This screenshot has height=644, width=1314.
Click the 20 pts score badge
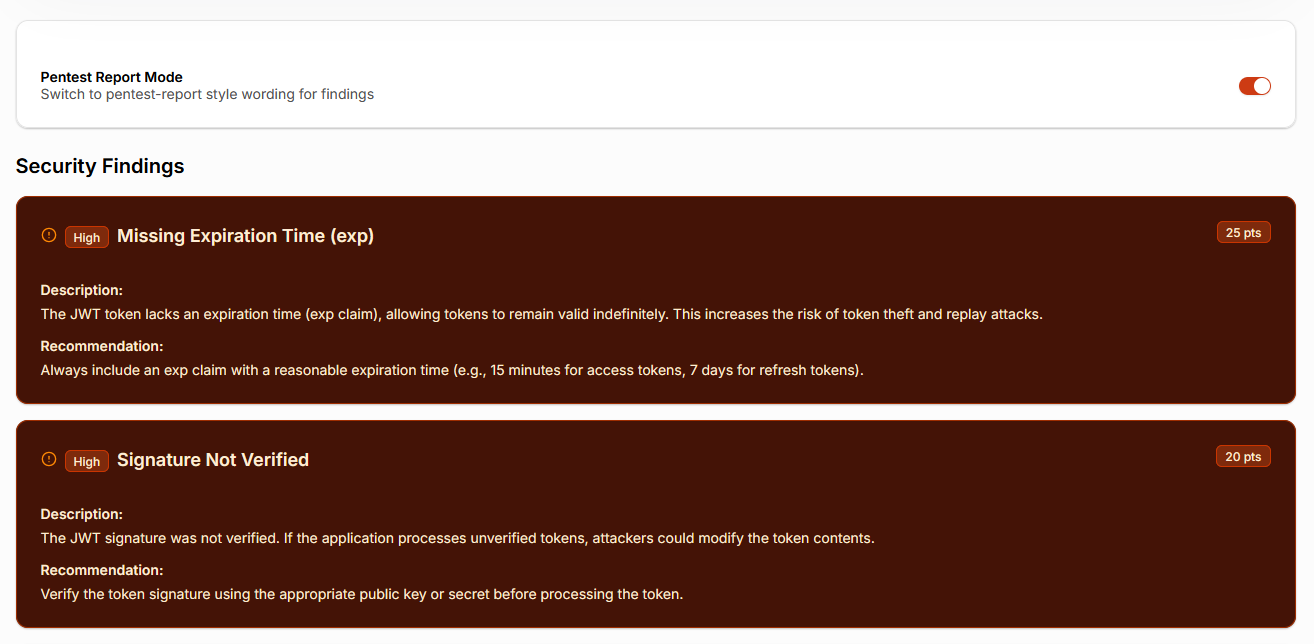coord(1243,457)
